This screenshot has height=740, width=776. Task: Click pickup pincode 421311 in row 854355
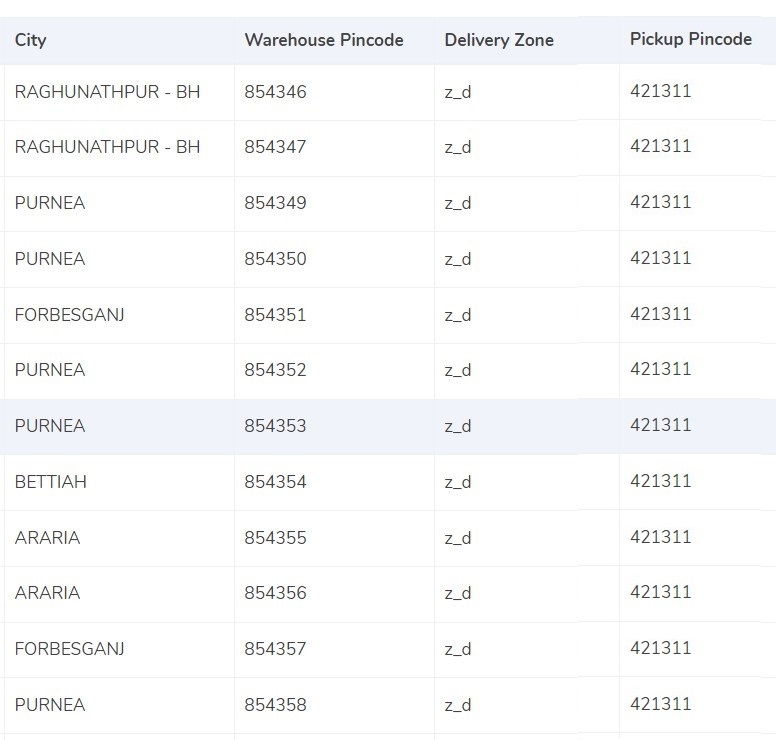click(660, 537)
